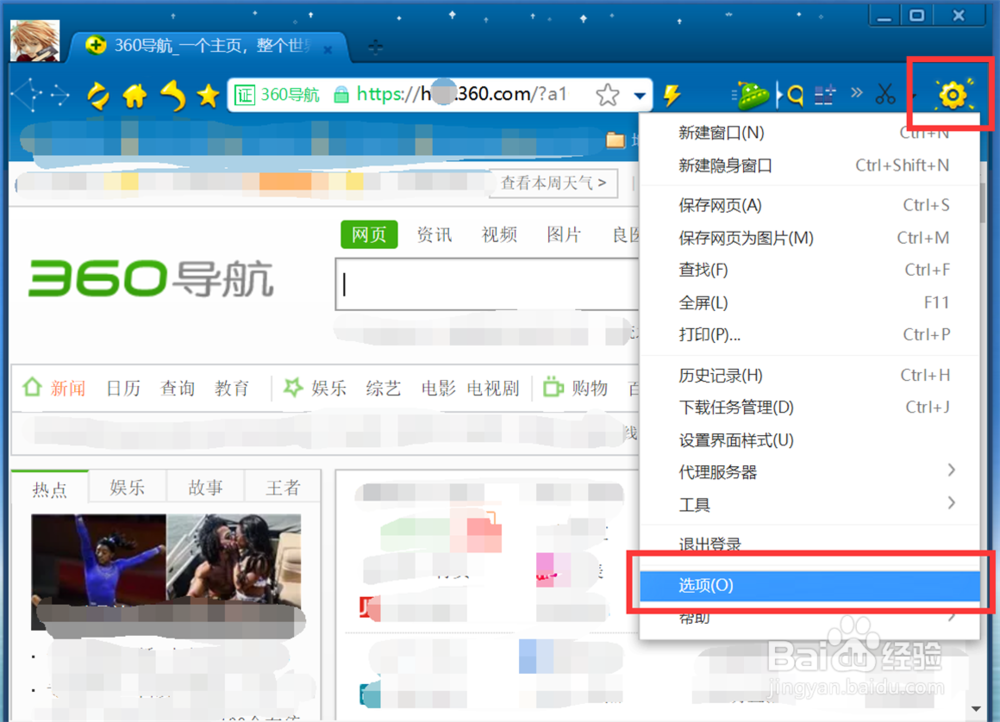Select 退出登录 menu item

tap(809, 544)
